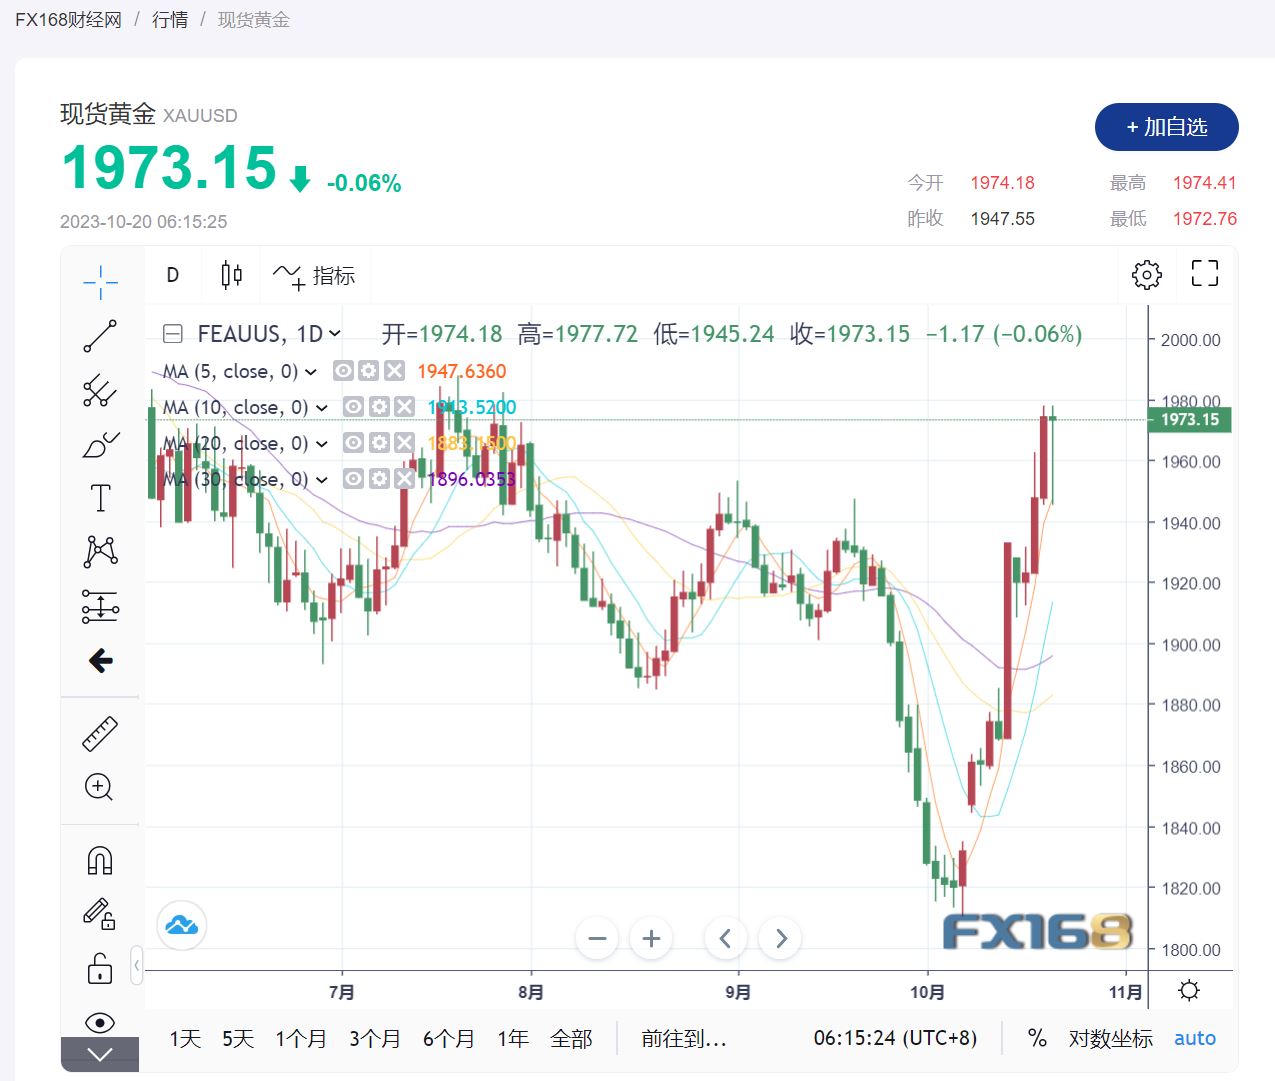Select the crosshair cursor tool
This screenshot has height=1081, width=1275.
tap(100, 282)
